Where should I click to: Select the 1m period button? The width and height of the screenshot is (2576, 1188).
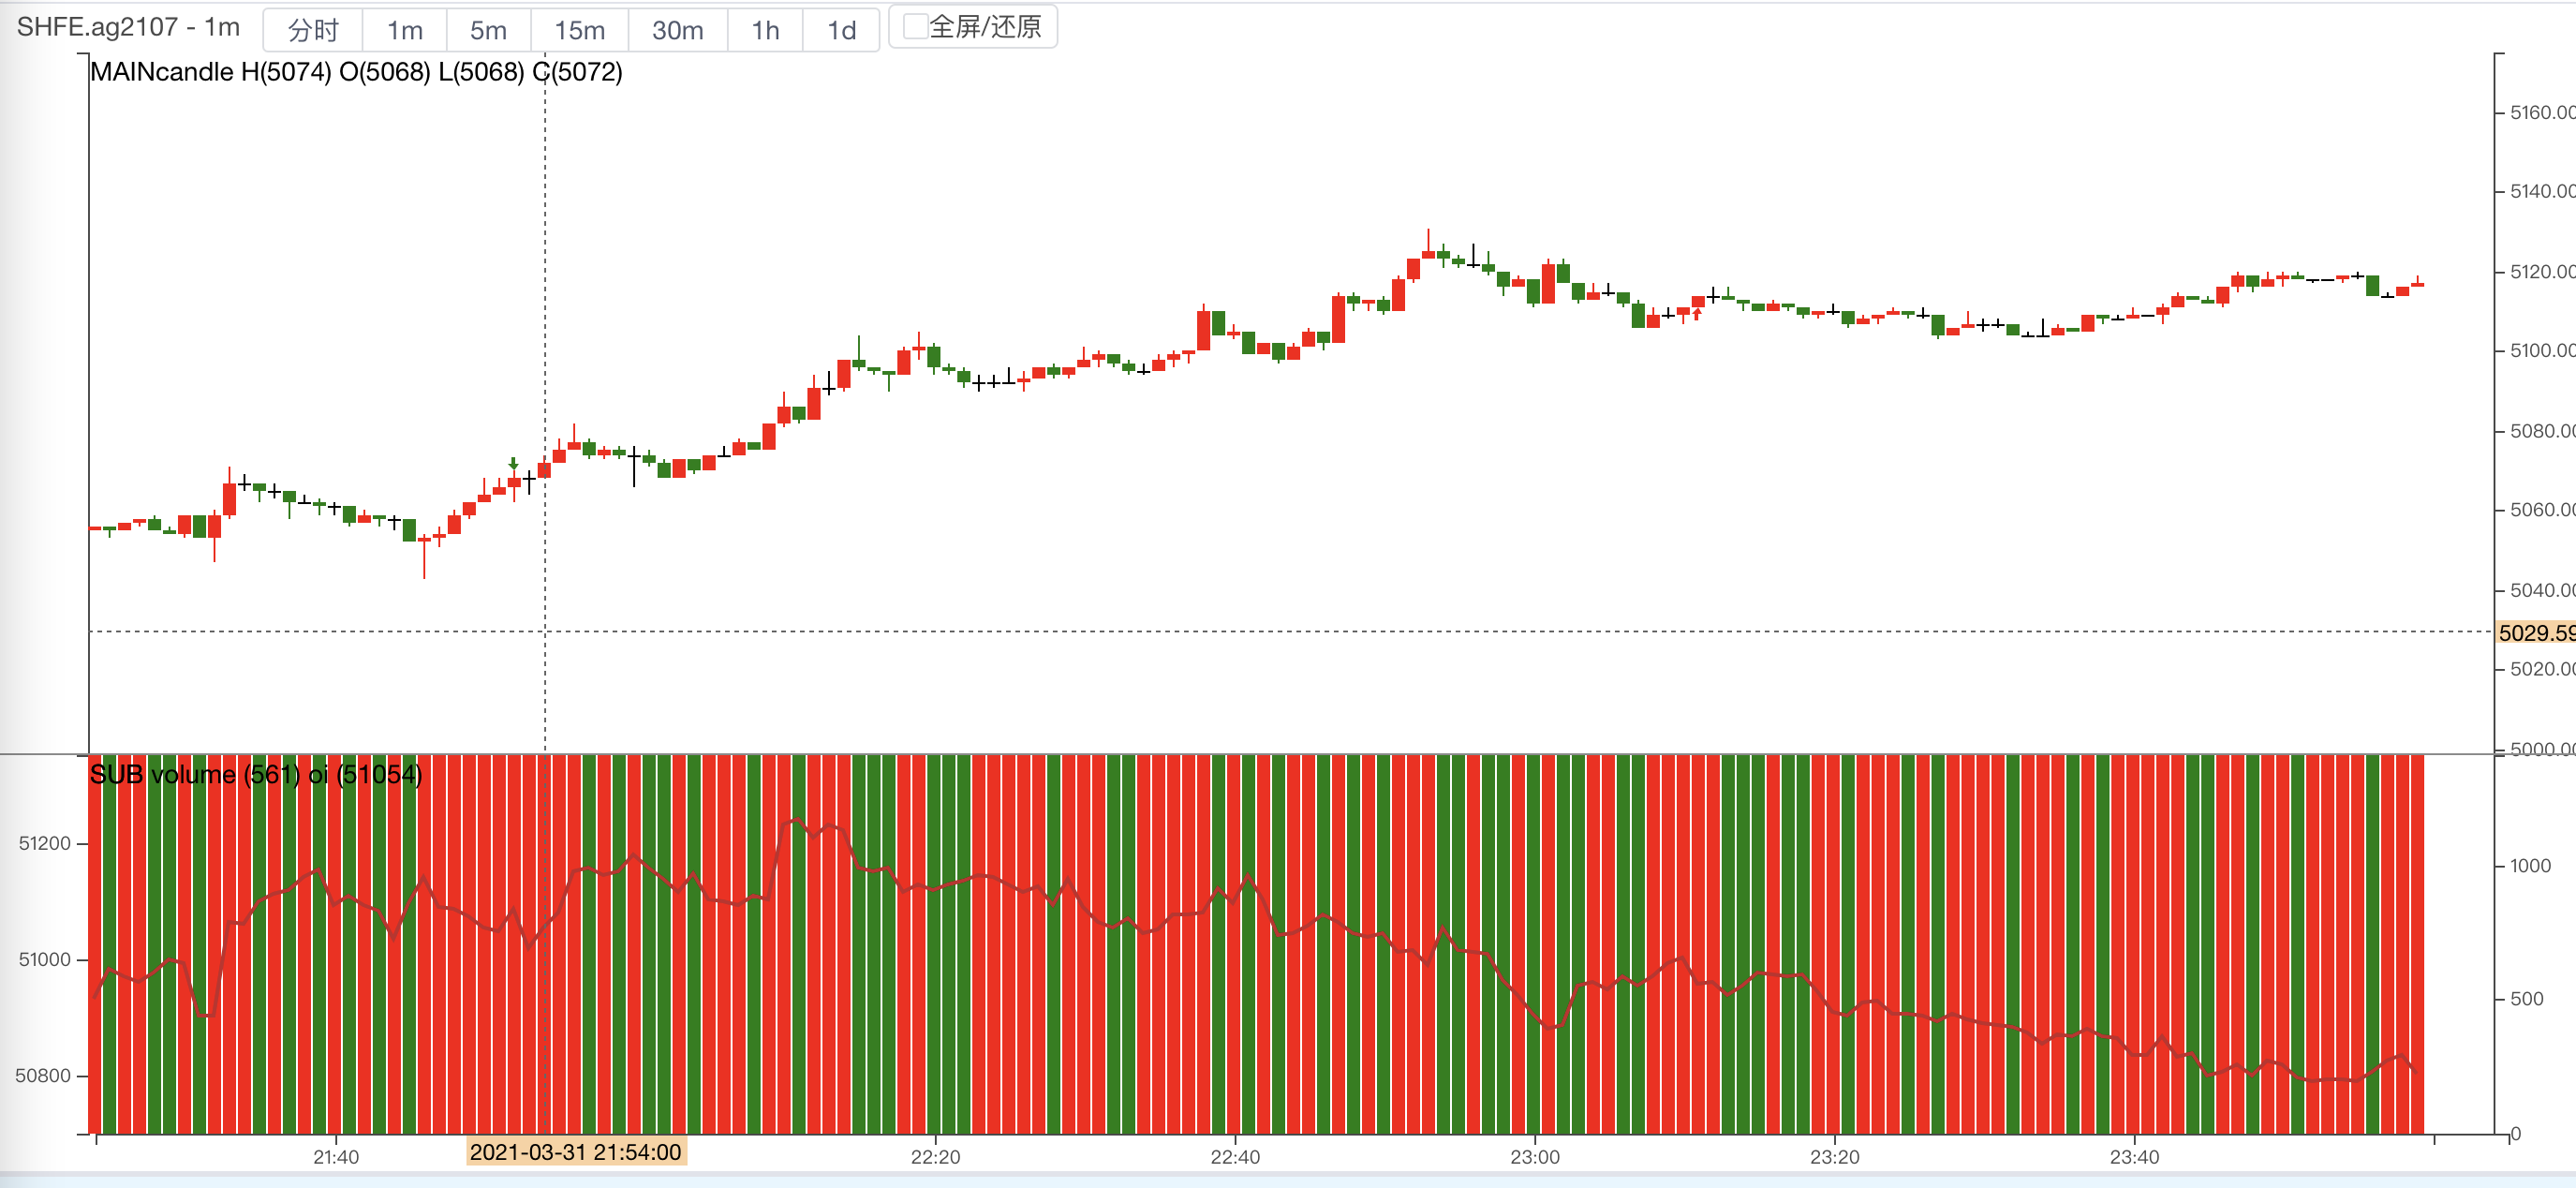(x=404, y=30)
